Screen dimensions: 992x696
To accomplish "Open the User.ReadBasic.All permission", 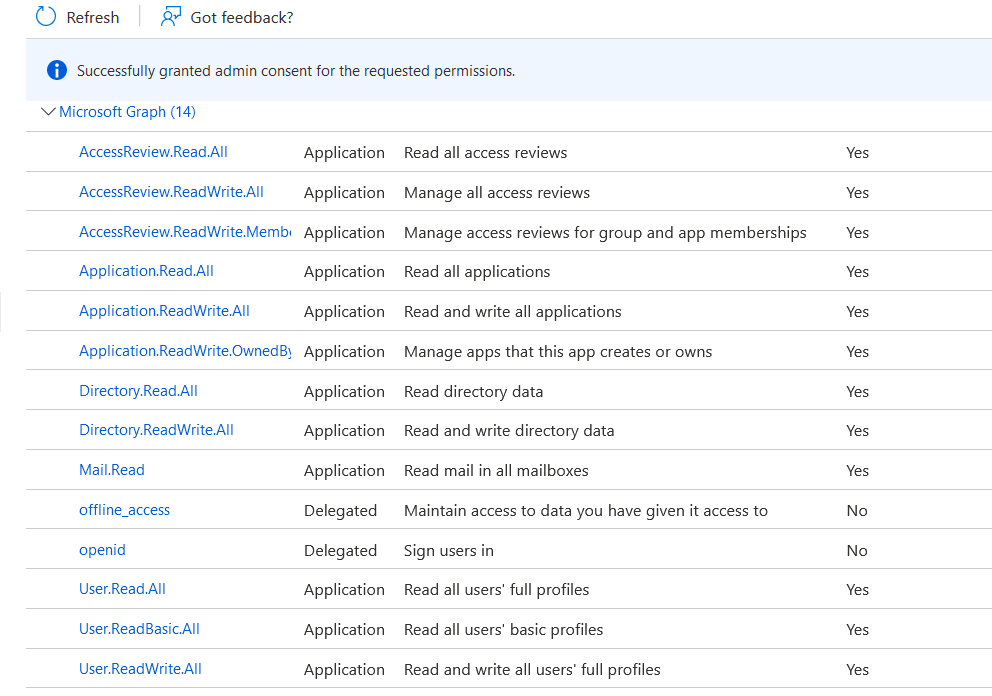I will [139, 629].
